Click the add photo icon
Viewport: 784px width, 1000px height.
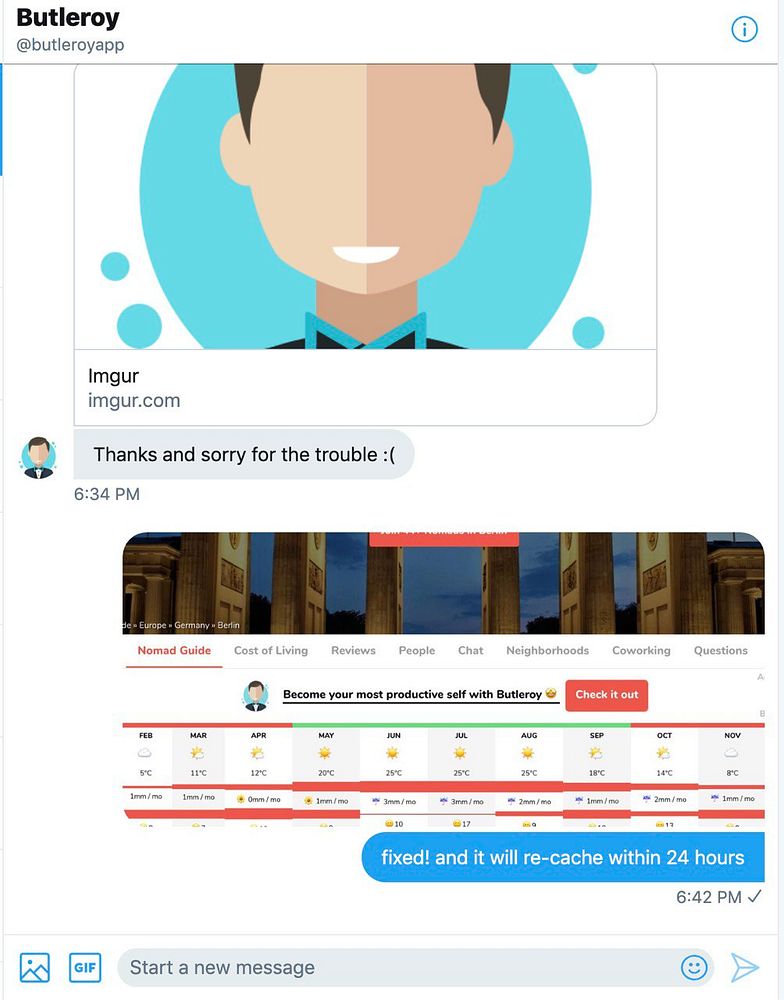click(x=34, y=967)
